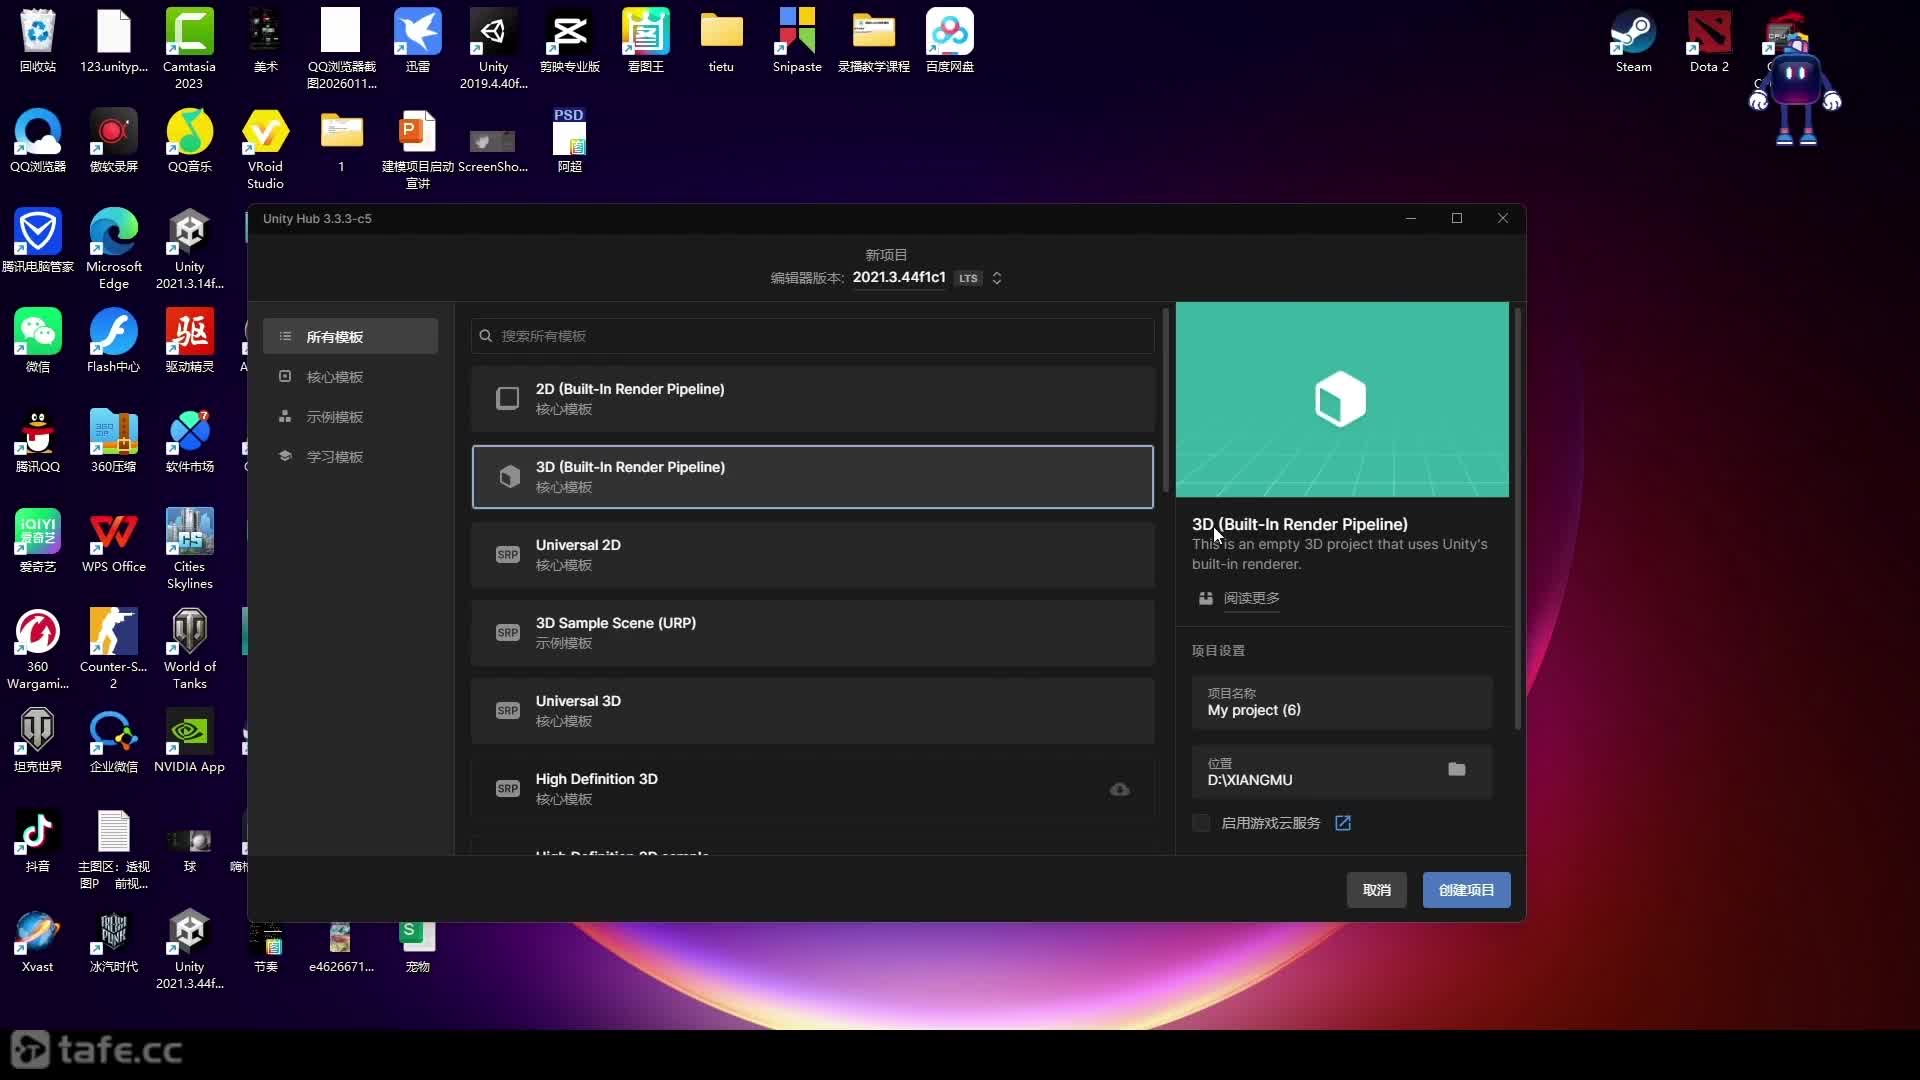Enable the game cloud service checkbox

1201,823
